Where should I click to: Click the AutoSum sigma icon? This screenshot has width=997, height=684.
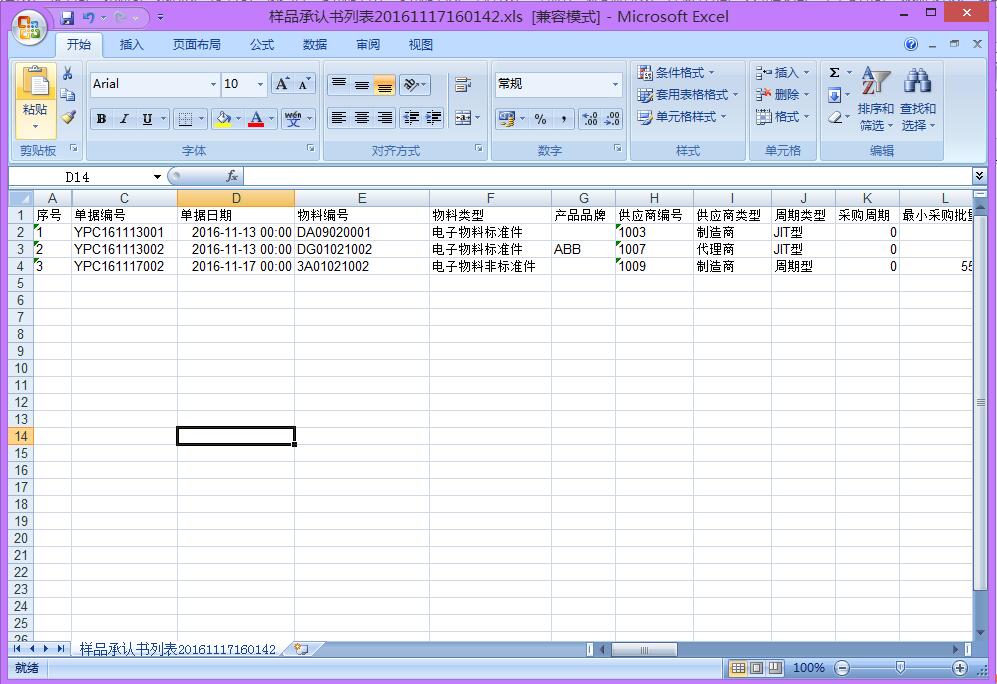834,73
